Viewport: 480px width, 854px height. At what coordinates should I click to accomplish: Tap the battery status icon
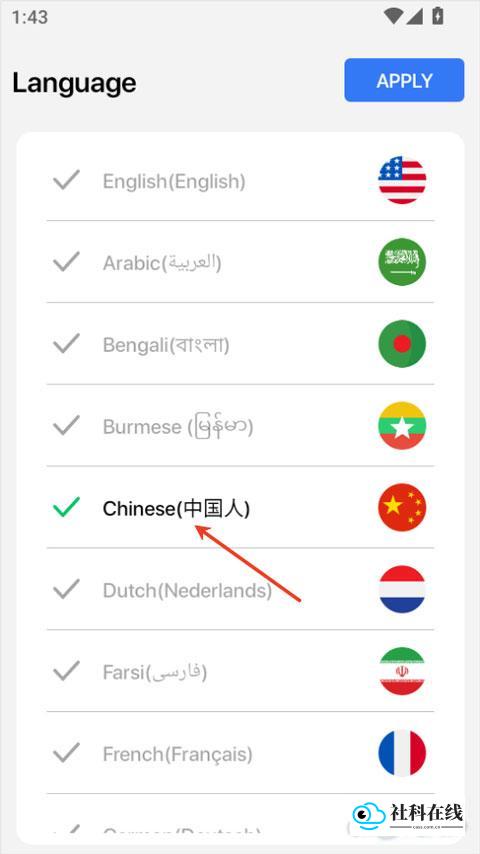(x=438, y=16)
